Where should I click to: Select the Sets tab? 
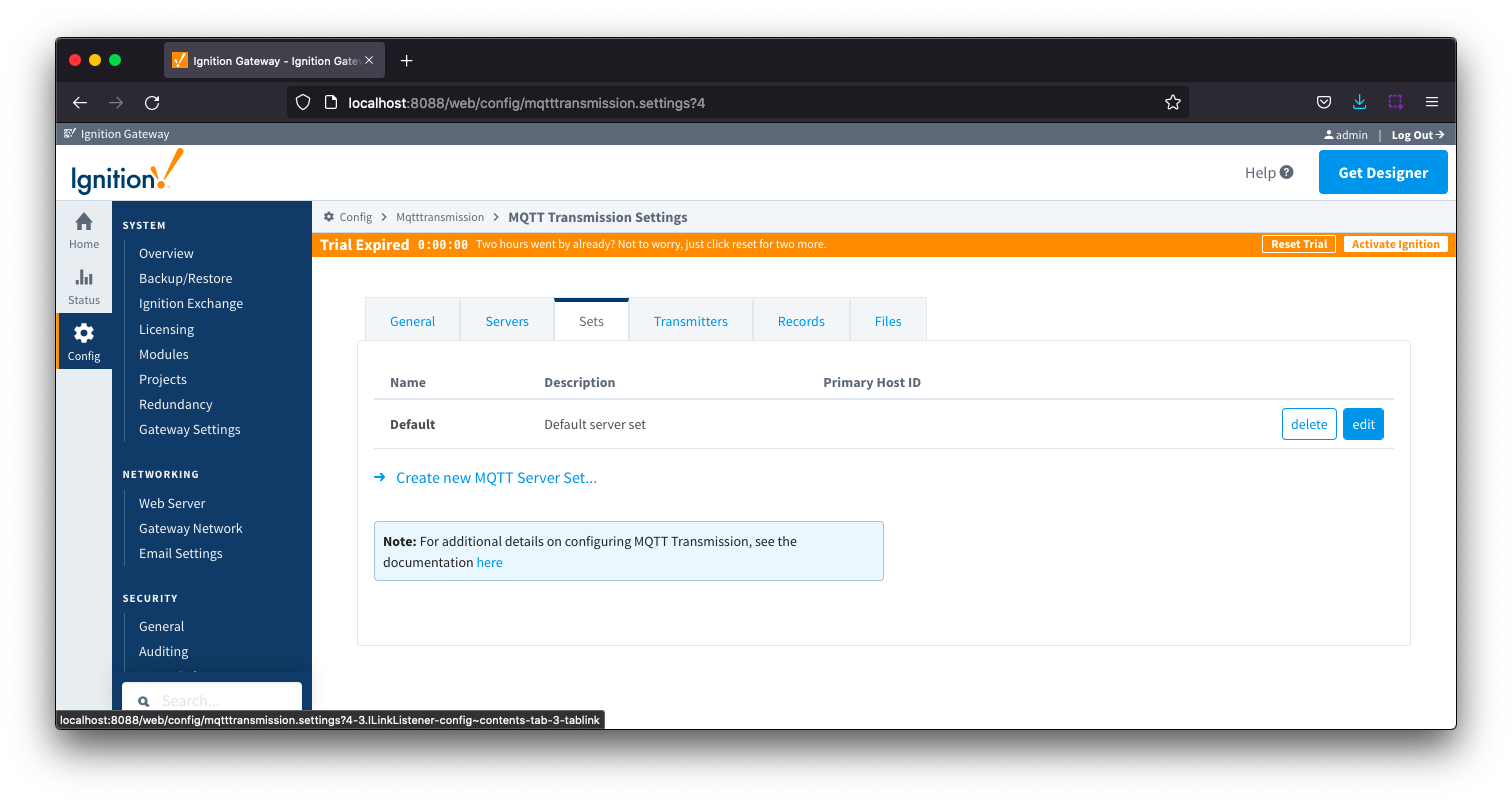click(591, 321)
